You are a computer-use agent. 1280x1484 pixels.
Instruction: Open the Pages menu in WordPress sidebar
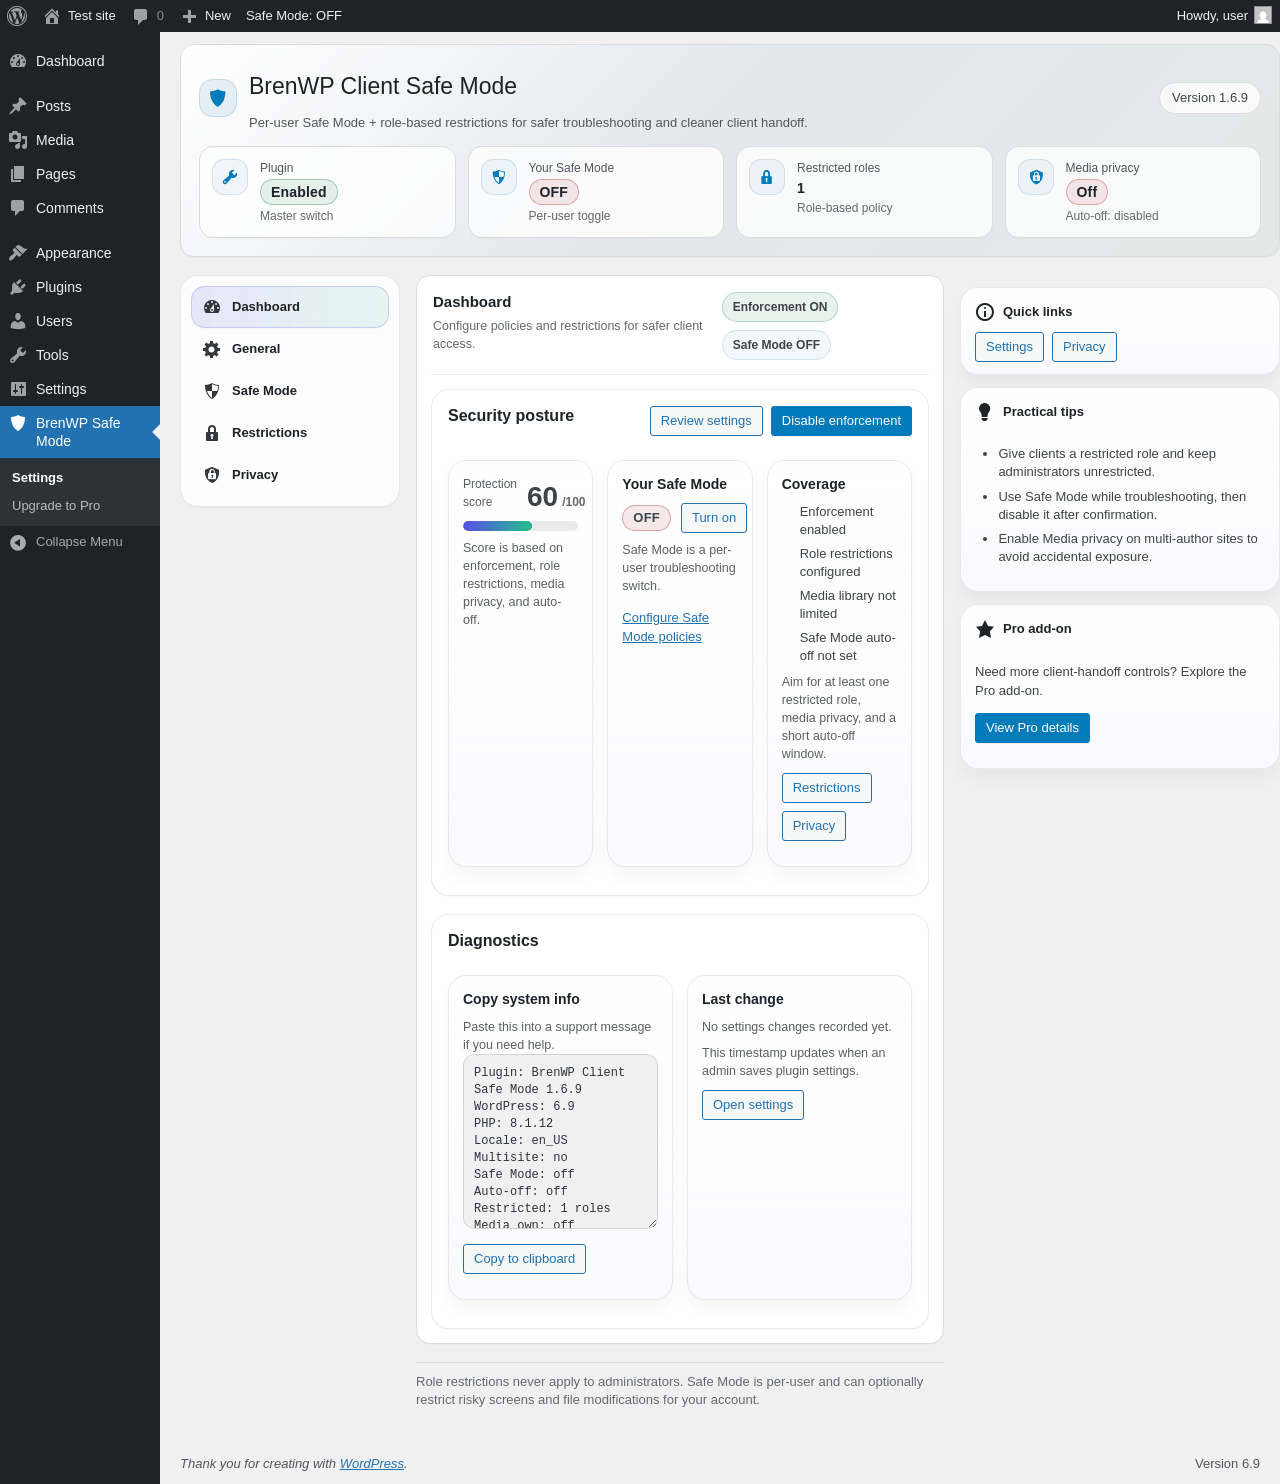point(80,174)
